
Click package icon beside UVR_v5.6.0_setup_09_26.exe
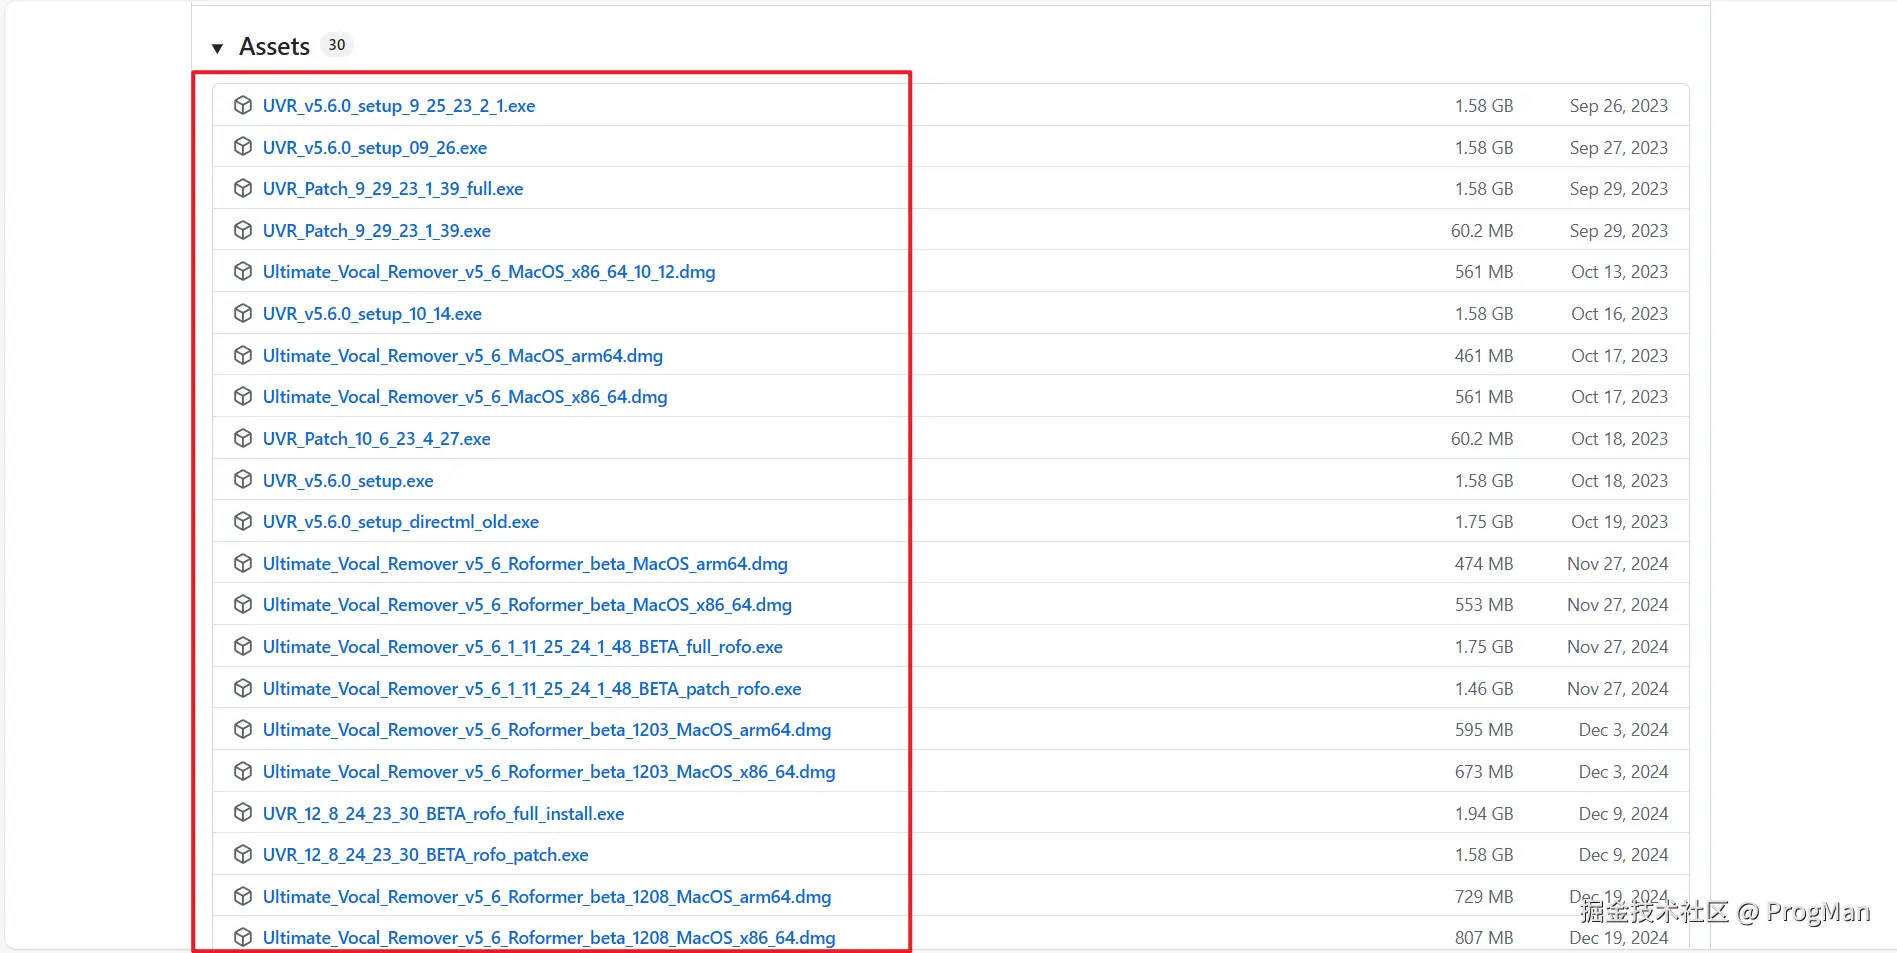[243, 147]
